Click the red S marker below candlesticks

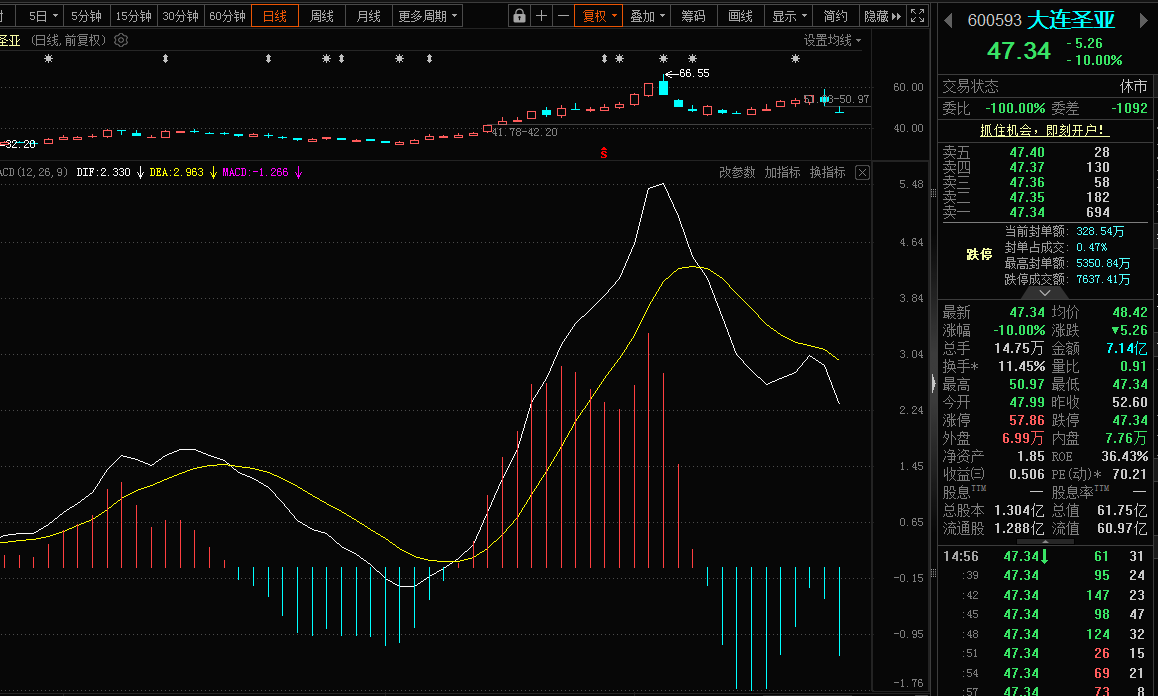tap(604, 152)
